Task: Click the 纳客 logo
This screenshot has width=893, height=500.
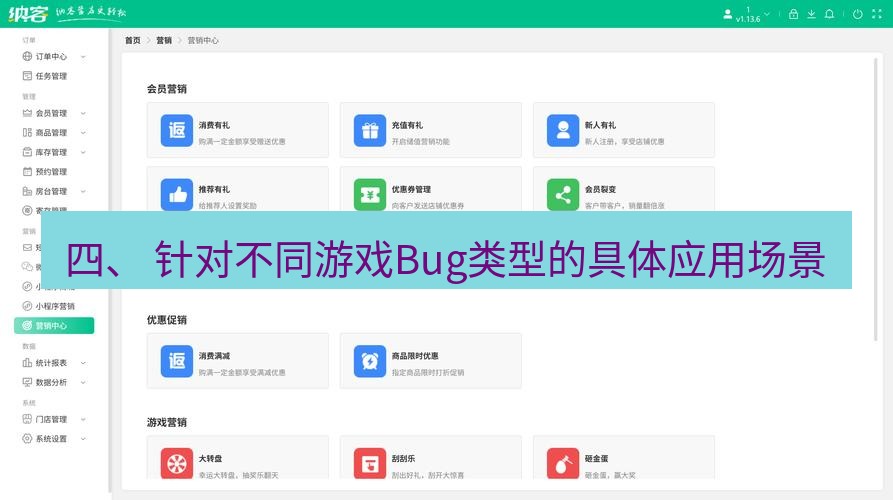Action: tap(28, 14)
